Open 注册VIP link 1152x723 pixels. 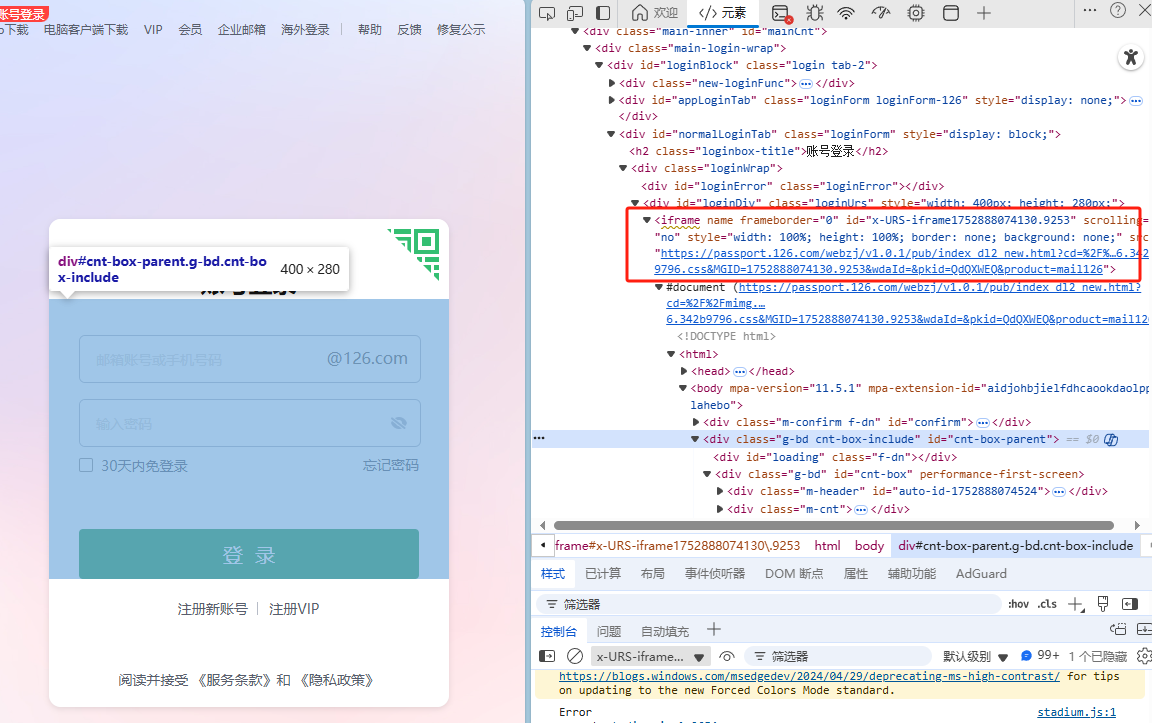(294, 608)
